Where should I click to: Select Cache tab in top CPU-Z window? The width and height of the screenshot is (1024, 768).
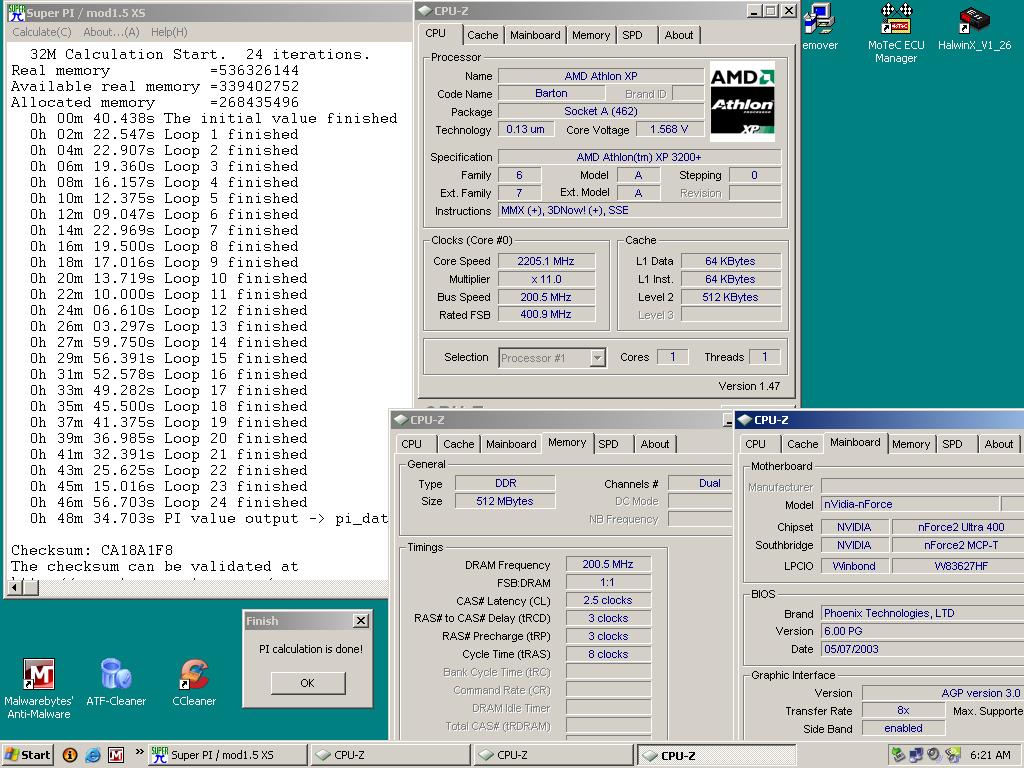pos(483,35)
